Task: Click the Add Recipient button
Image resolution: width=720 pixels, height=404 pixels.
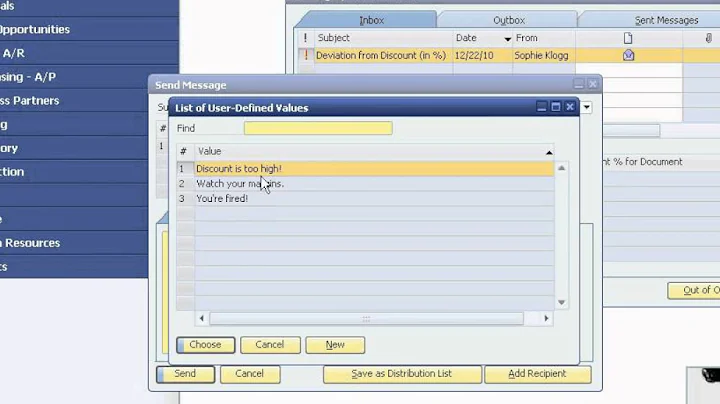Action: [x=537, y=374]
